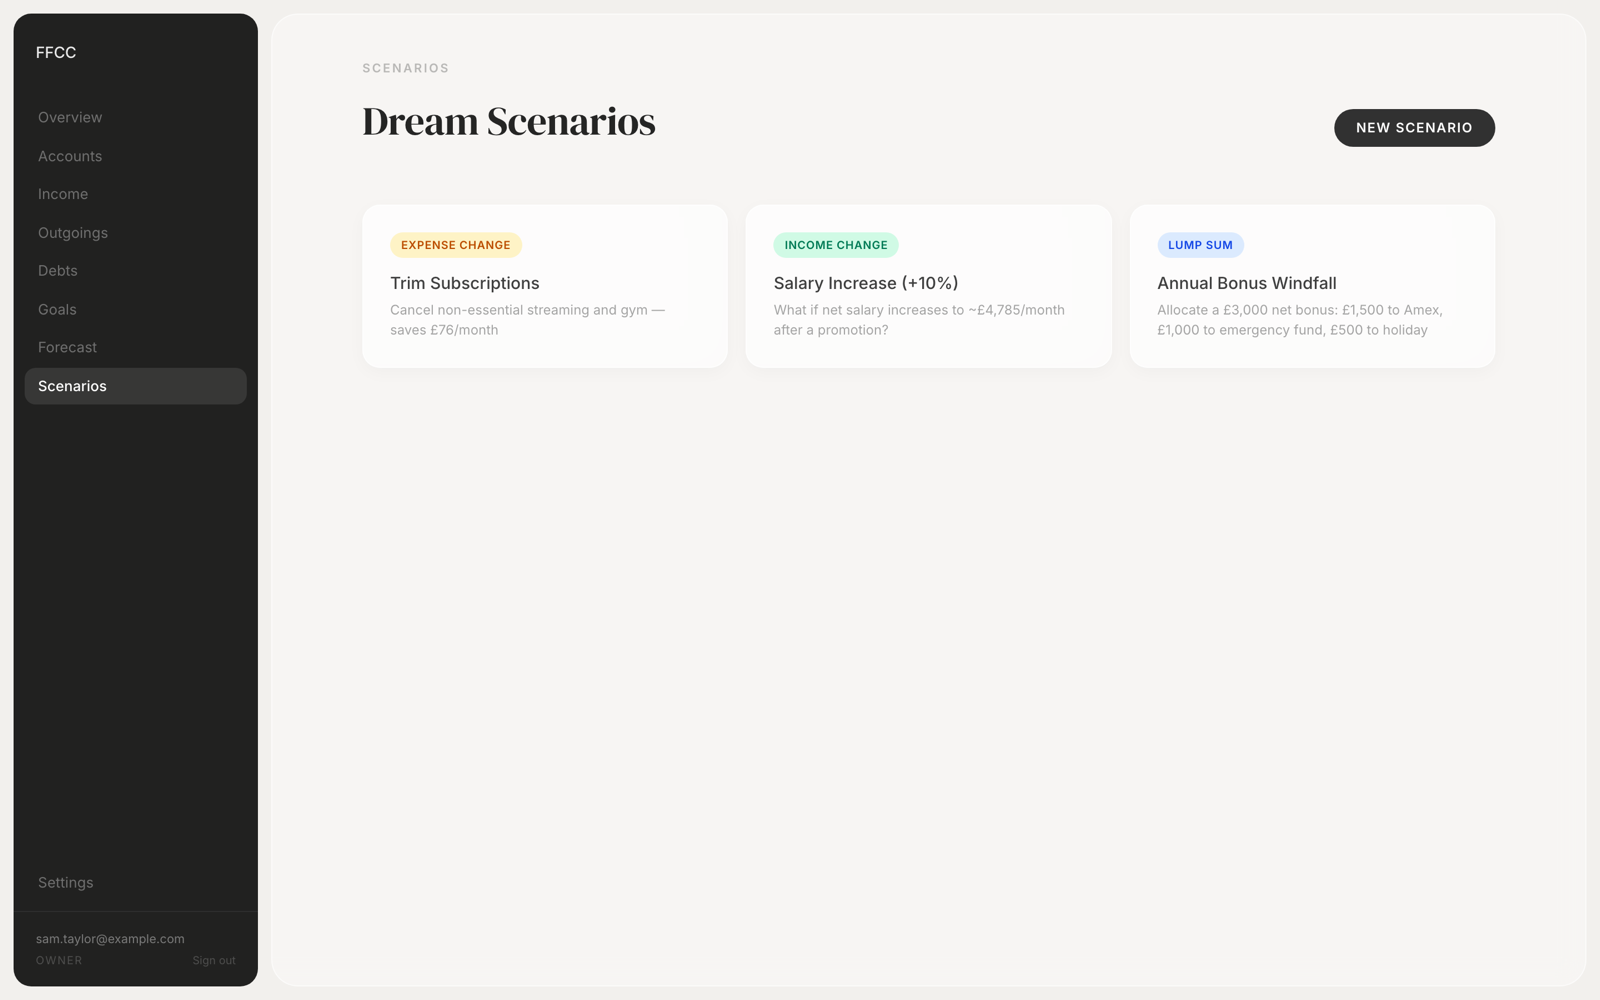The width and height of the screenshot is (1600, 1000).
Task: Click 'What if net salary increases' description
Action: (x=919, y=320)
